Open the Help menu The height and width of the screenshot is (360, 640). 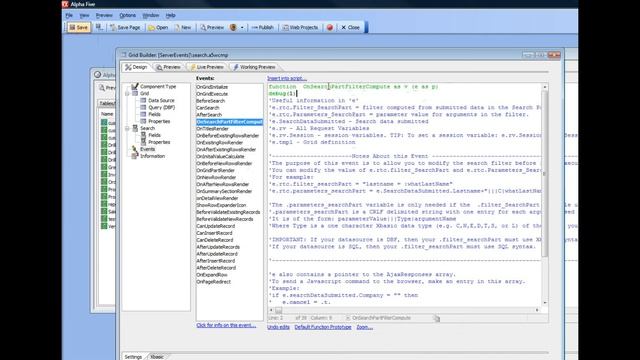[x=171, y=16]
